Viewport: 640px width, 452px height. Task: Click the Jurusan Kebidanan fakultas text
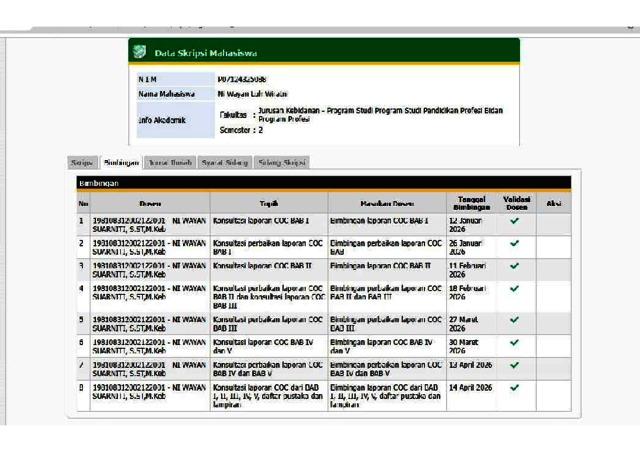(x=380, y=115)
